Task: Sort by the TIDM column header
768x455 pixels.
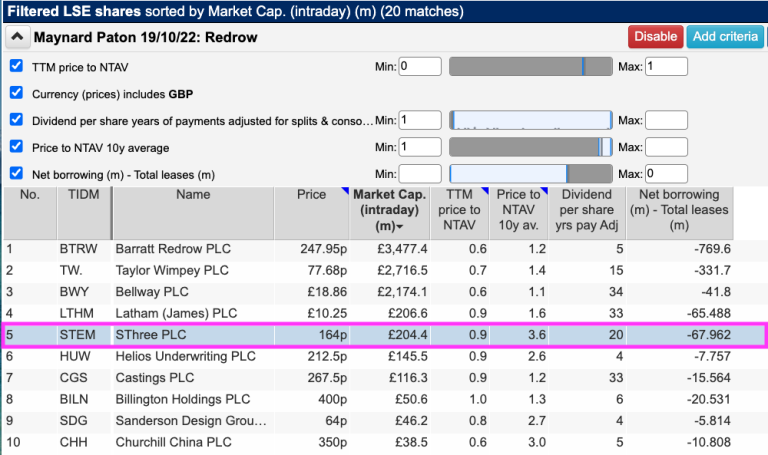Action: coord(84,213)
